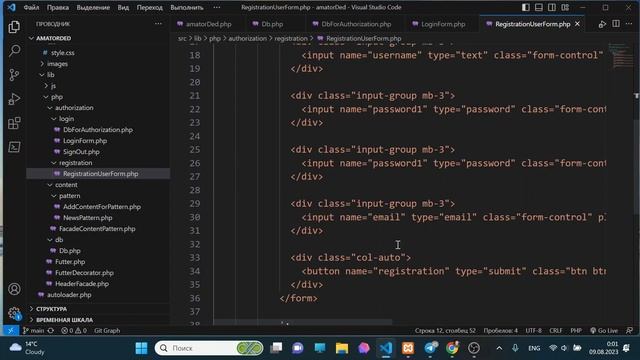The image size is (640, 360).
Task: Toggle the bottom panel layout icon
Action: click(539, 7)
